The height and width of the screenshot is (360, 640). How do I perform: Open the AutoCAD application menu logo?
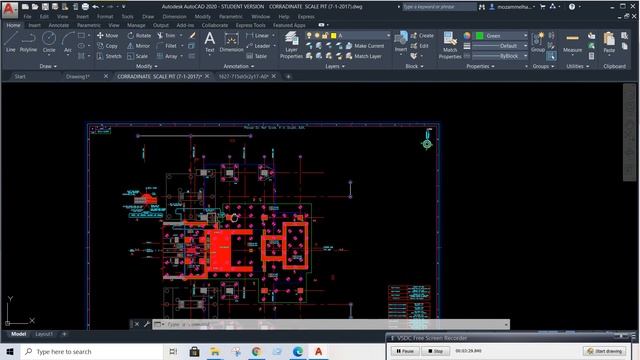(x=9, y=9)
